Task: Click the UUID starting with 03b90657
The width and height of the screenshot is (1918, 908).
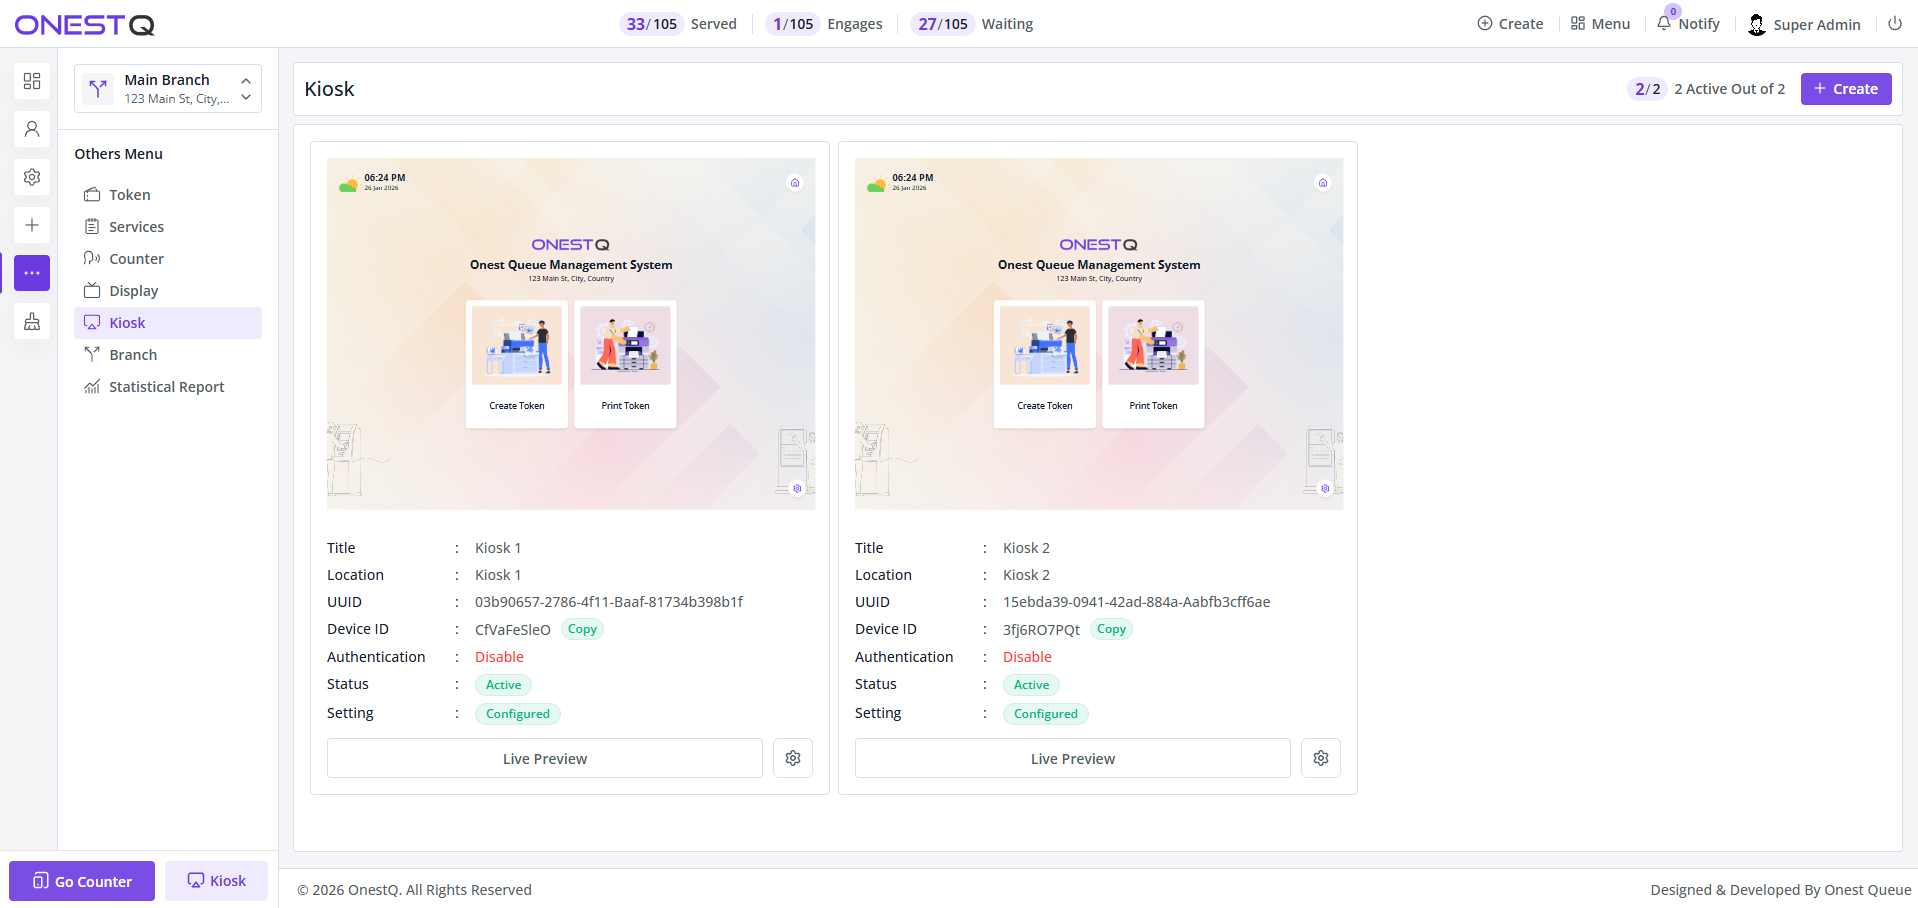Action: coord(609,602)
